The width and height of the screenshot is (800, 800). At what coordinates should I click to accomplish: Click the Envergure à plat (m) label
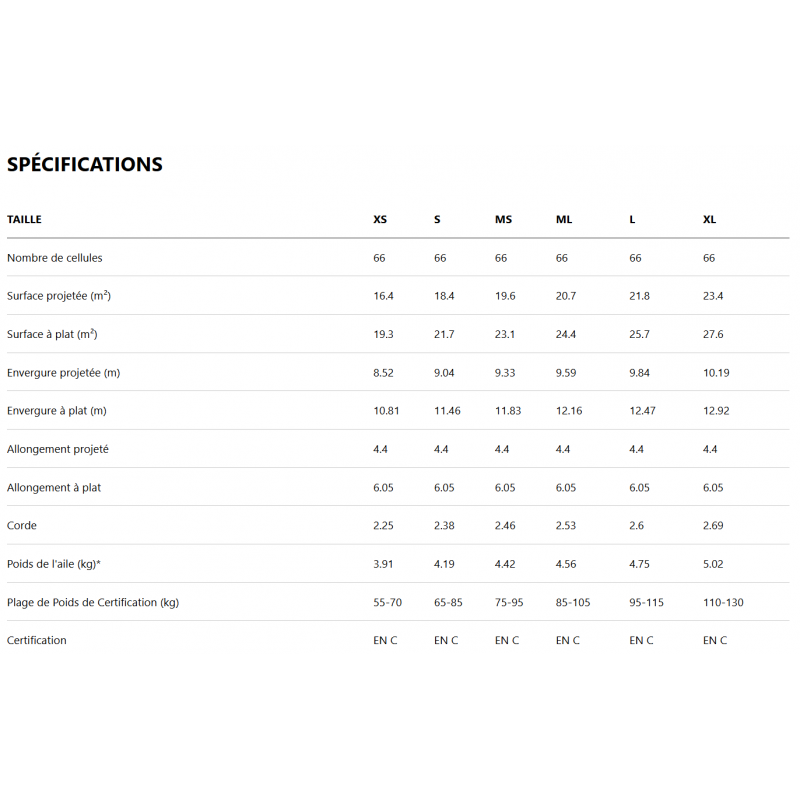coord(57,411)
